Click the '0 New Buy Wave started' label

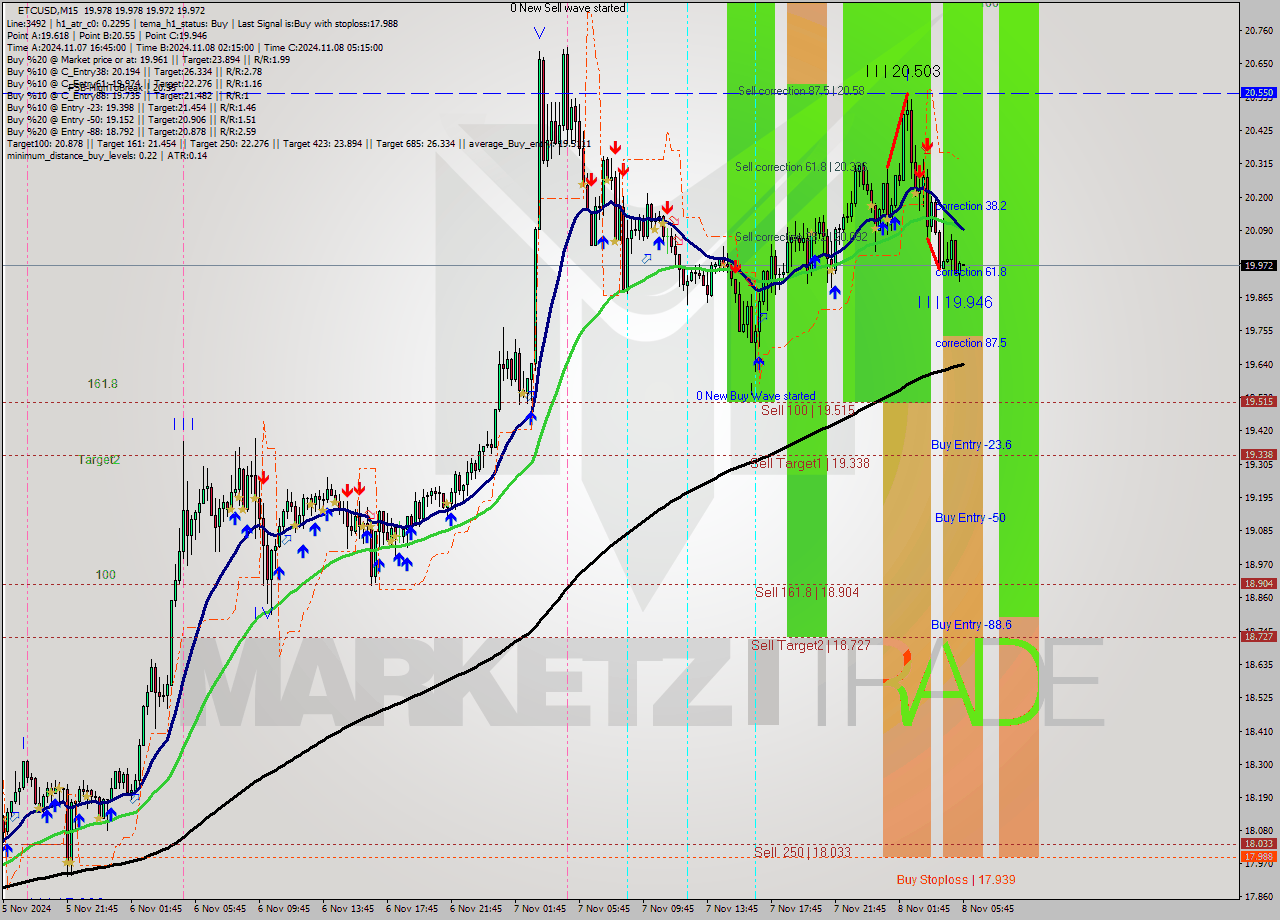tap(756, 396)
